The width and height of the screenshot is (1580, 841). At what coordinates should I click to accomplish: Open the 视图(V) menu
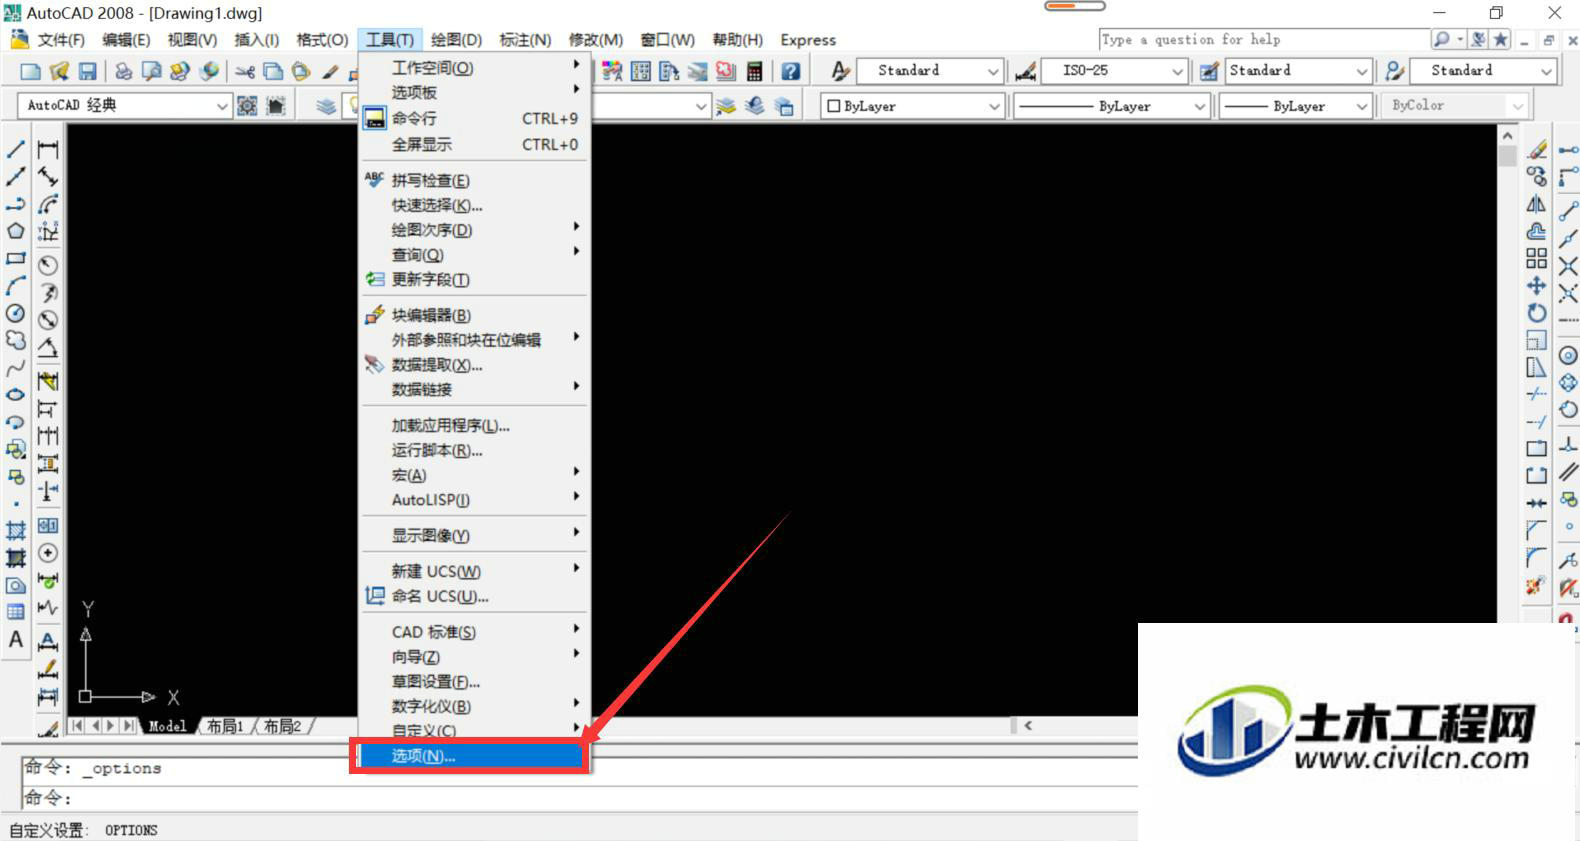point(192,40)
